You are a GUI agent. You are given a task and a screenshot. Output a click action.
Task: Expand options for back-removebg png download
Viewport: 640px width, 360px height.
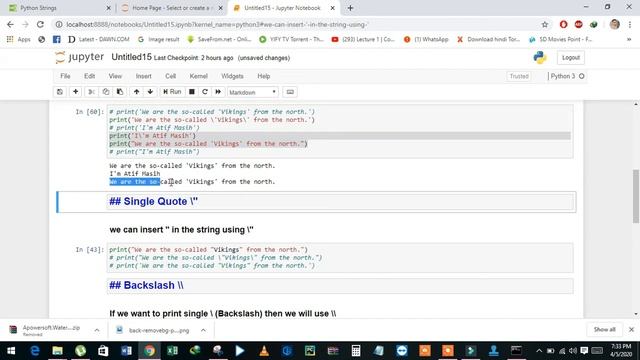(203, 330)
